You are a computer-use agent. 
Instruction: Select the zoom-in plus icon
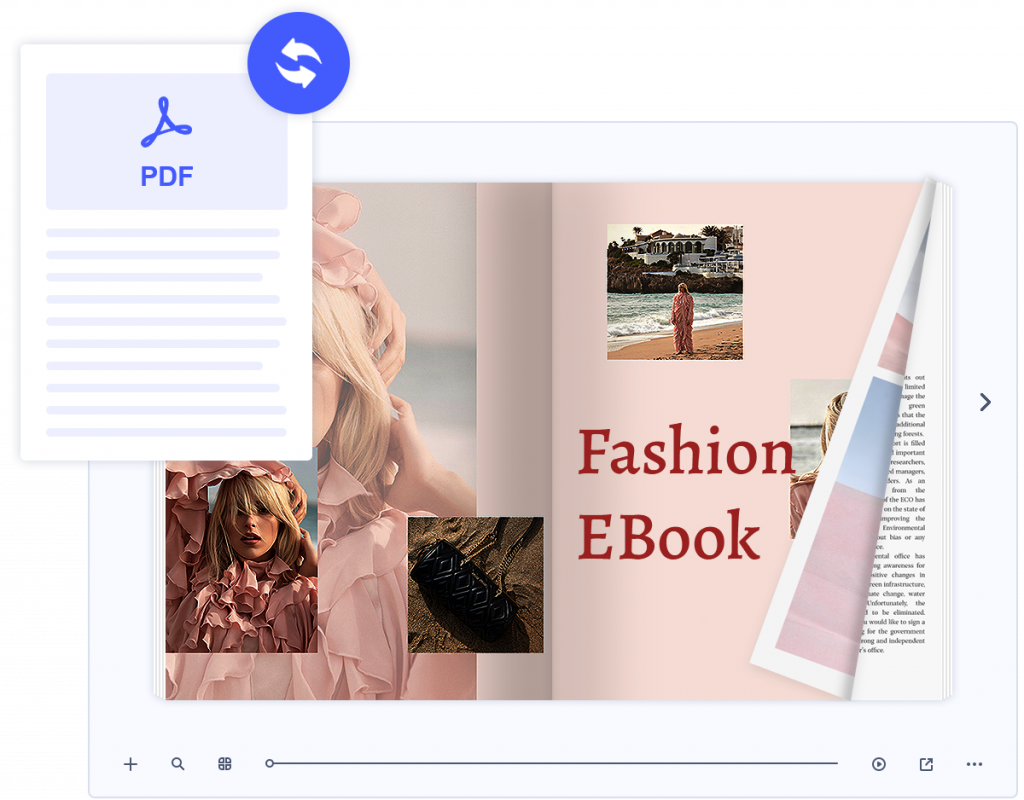click(130, 764)
